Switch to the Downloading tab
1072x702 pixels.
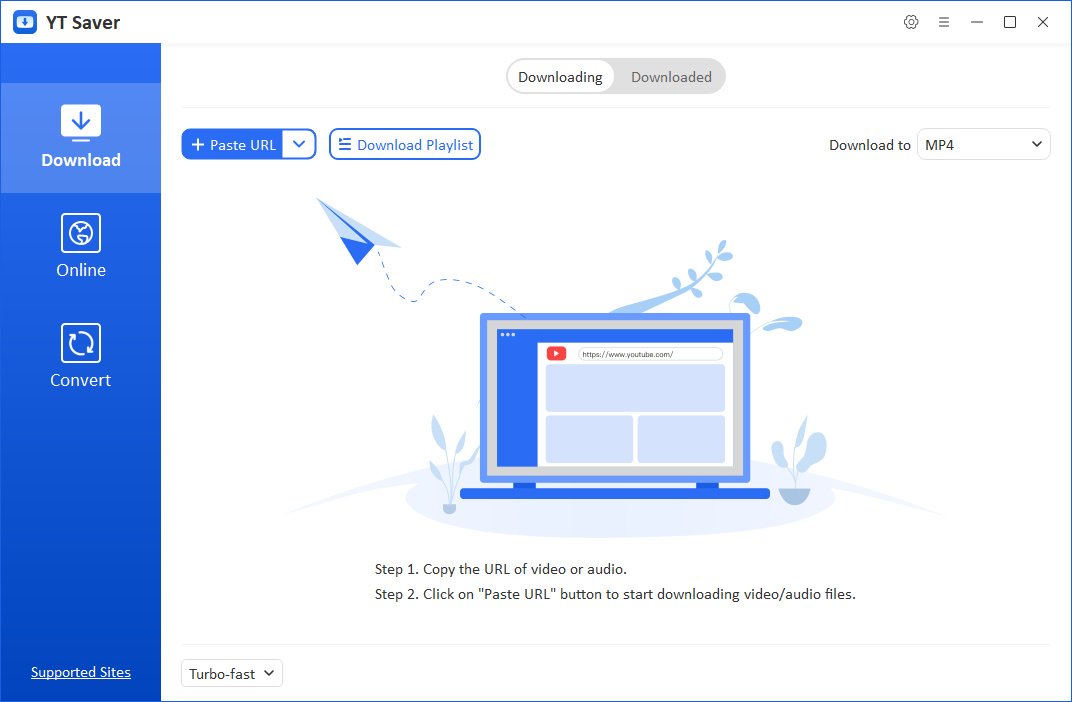click(560, 77)
